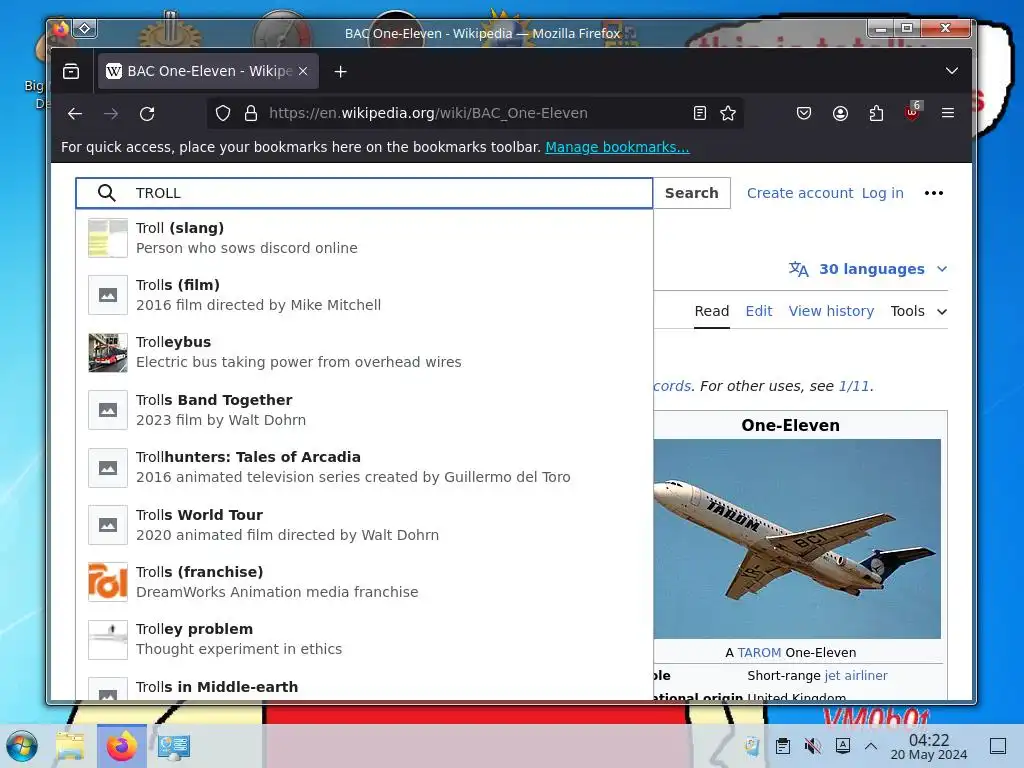Screen dimensions: 1024x768
Task: Select Trolley problem suggestion
Action: tap(364, 639)
